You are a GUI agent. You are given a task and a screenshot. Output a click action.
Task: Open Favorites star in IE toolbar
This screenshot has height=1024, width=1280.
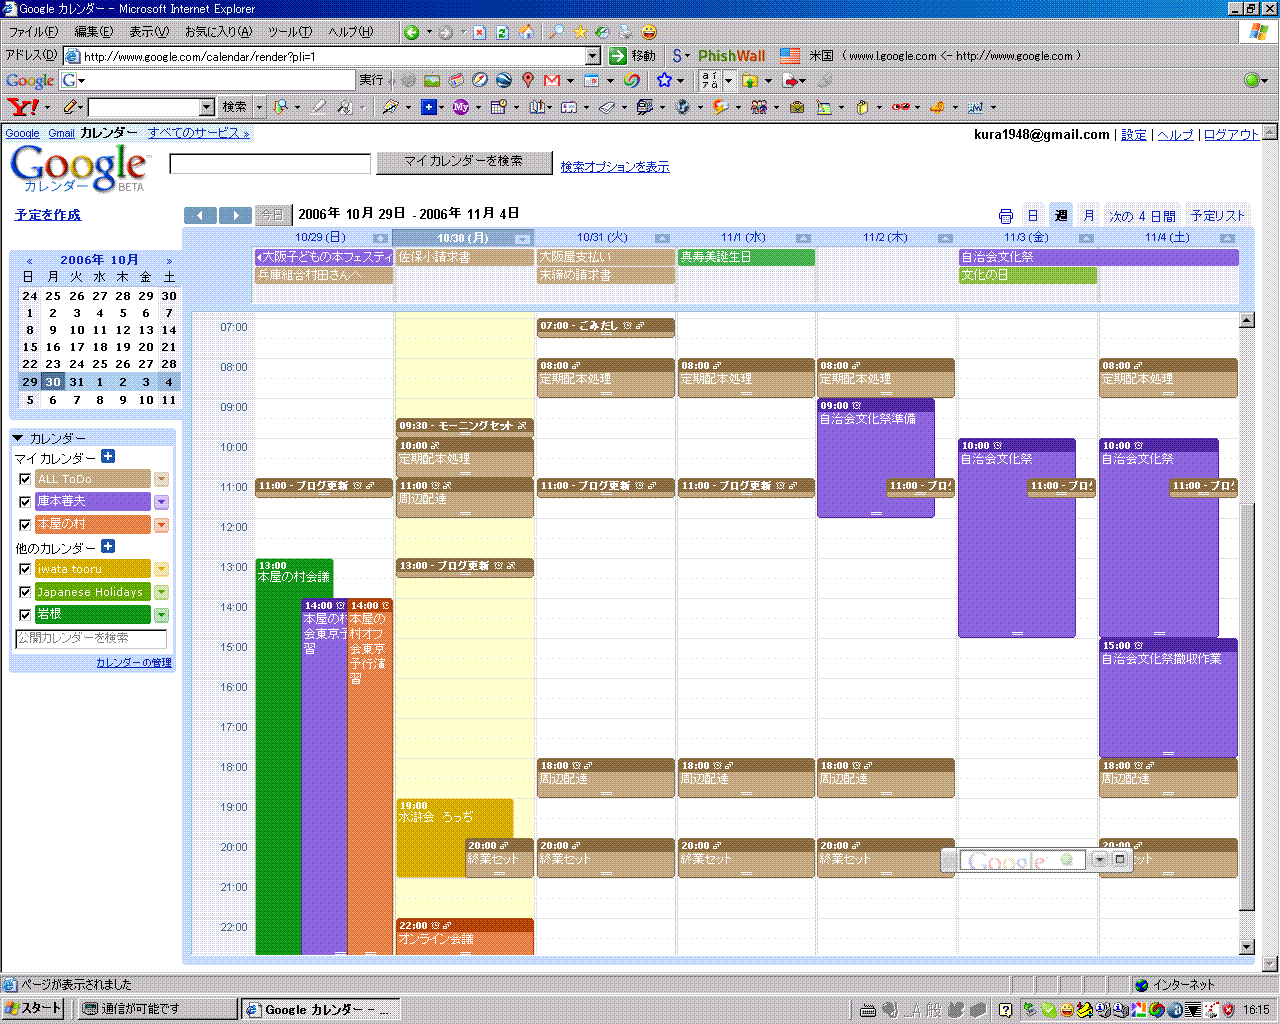[x=580, y=32]
